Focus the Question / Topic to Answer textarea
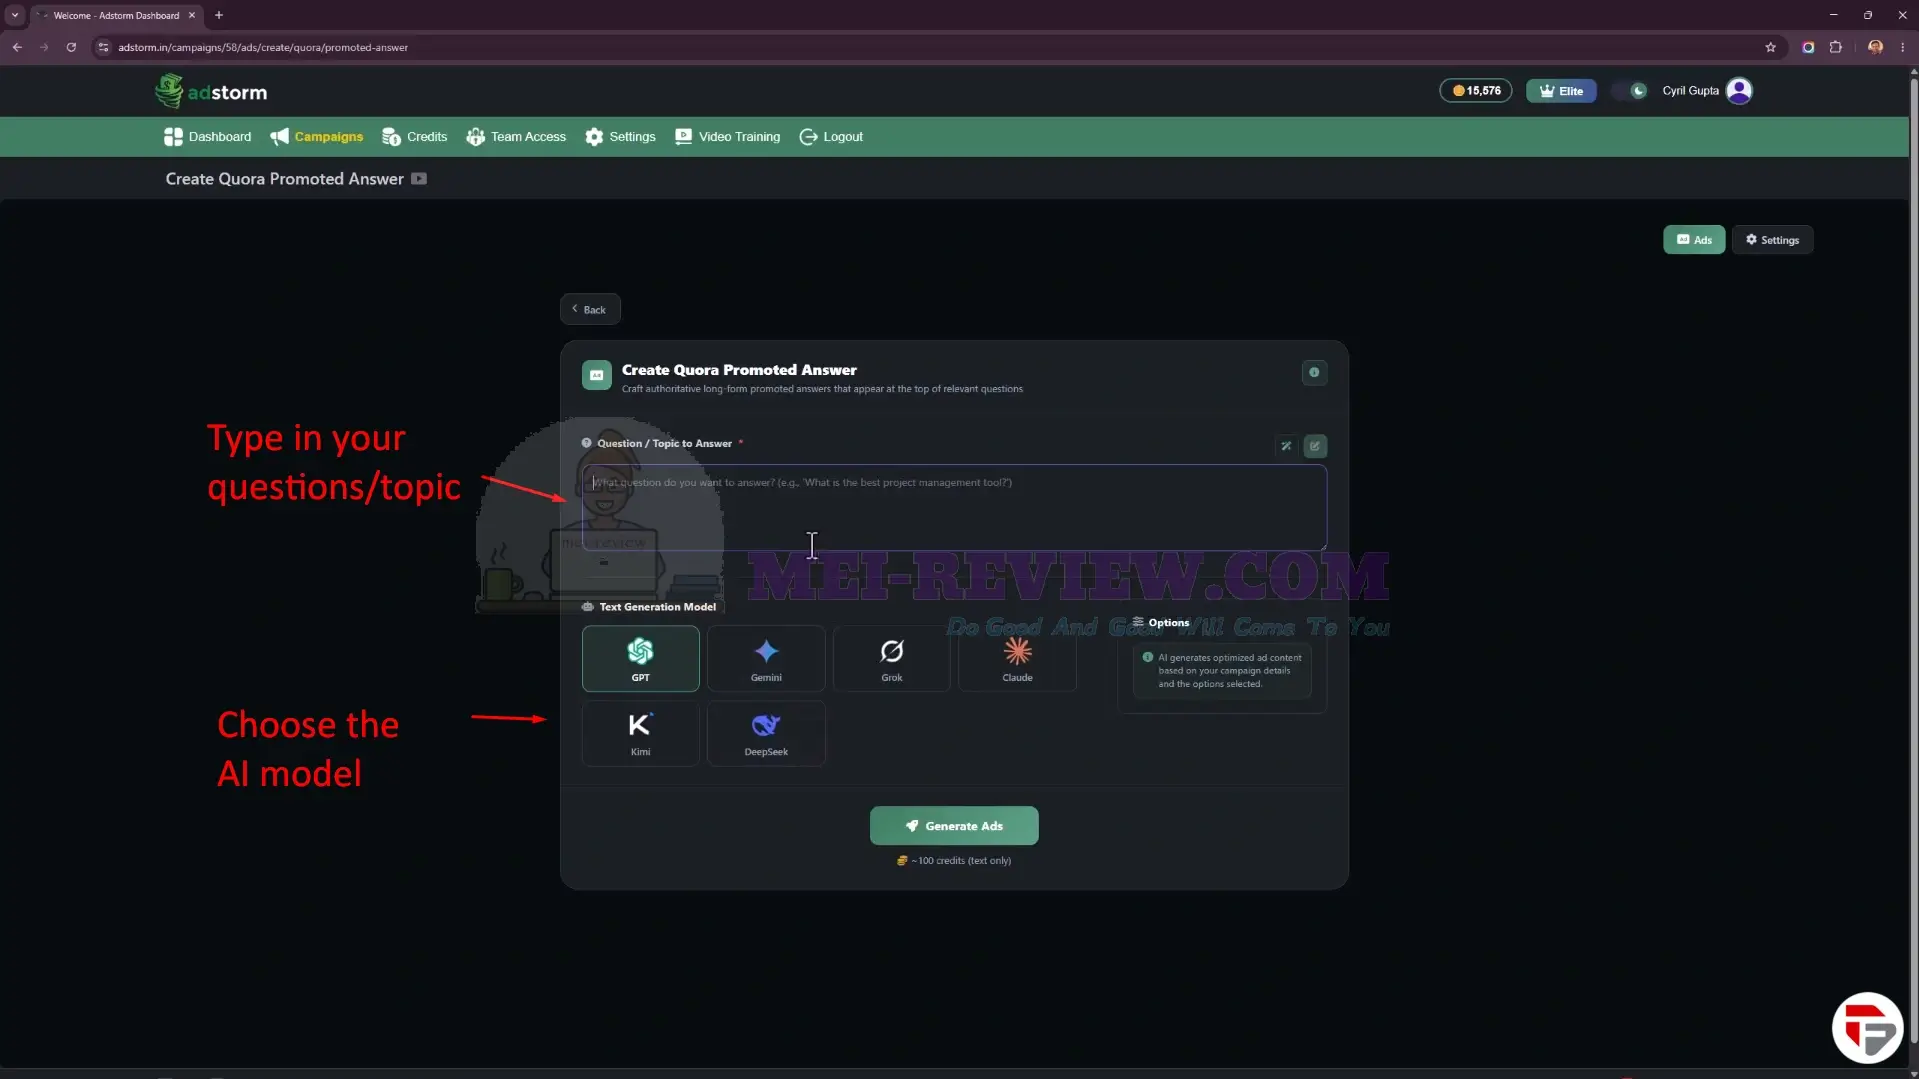 pyautogui.click(x=954, y=507)
